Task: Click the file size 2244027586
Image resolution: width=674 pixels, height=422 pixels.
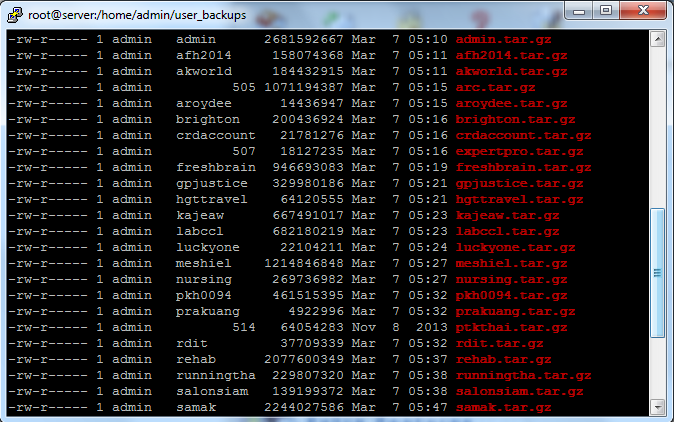Action: (x=304, y=407)
